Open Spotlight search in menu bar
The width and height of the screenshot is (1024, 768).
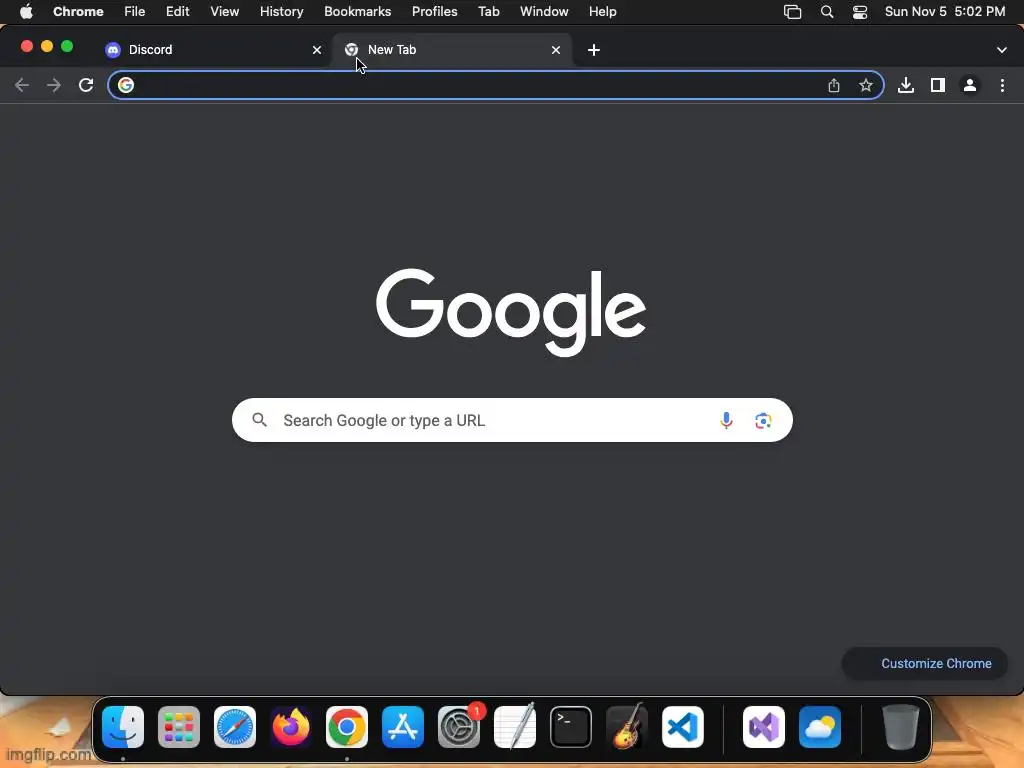point(827,12)
